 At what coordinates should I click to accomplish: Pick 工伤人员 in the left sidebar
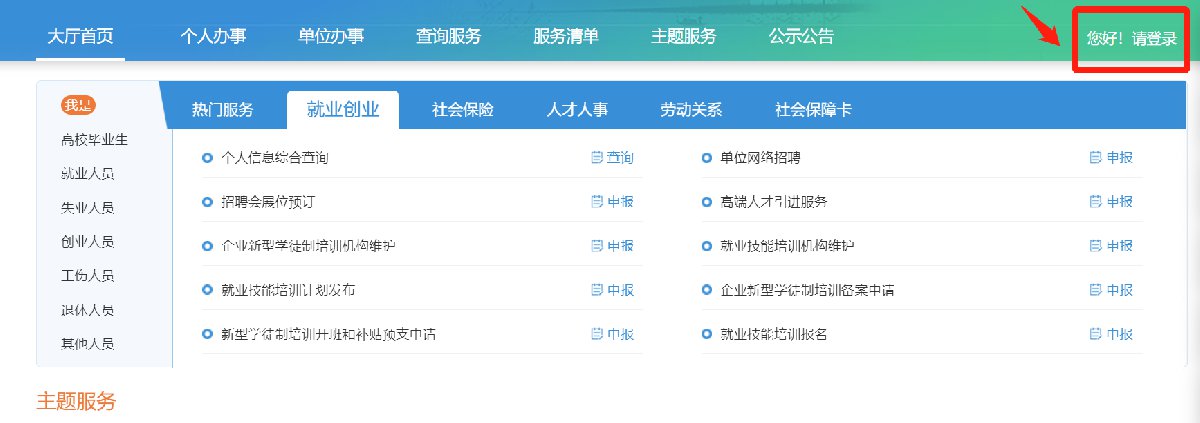[x=87, y=276]
